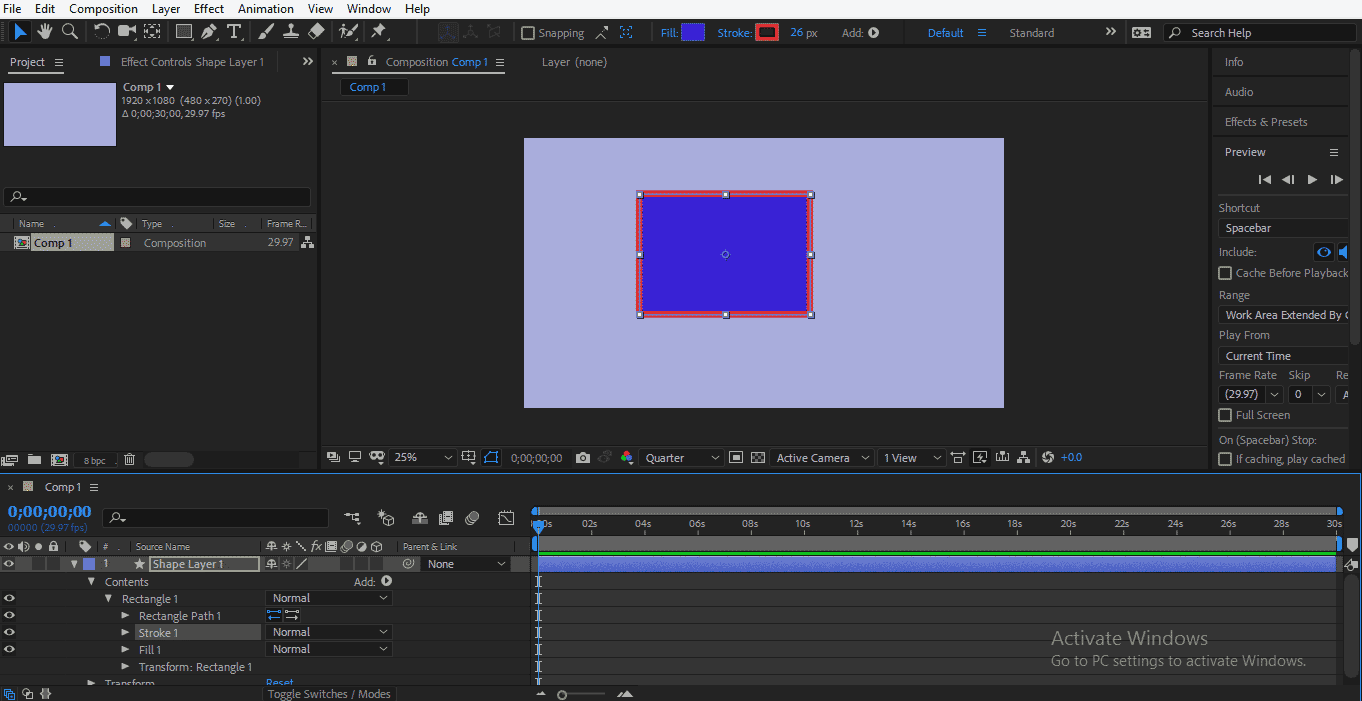Hide the Shape Layer 1 layer
This screenshot has height=701, width=1362.
pyautogui.click(x=9, y=563)
